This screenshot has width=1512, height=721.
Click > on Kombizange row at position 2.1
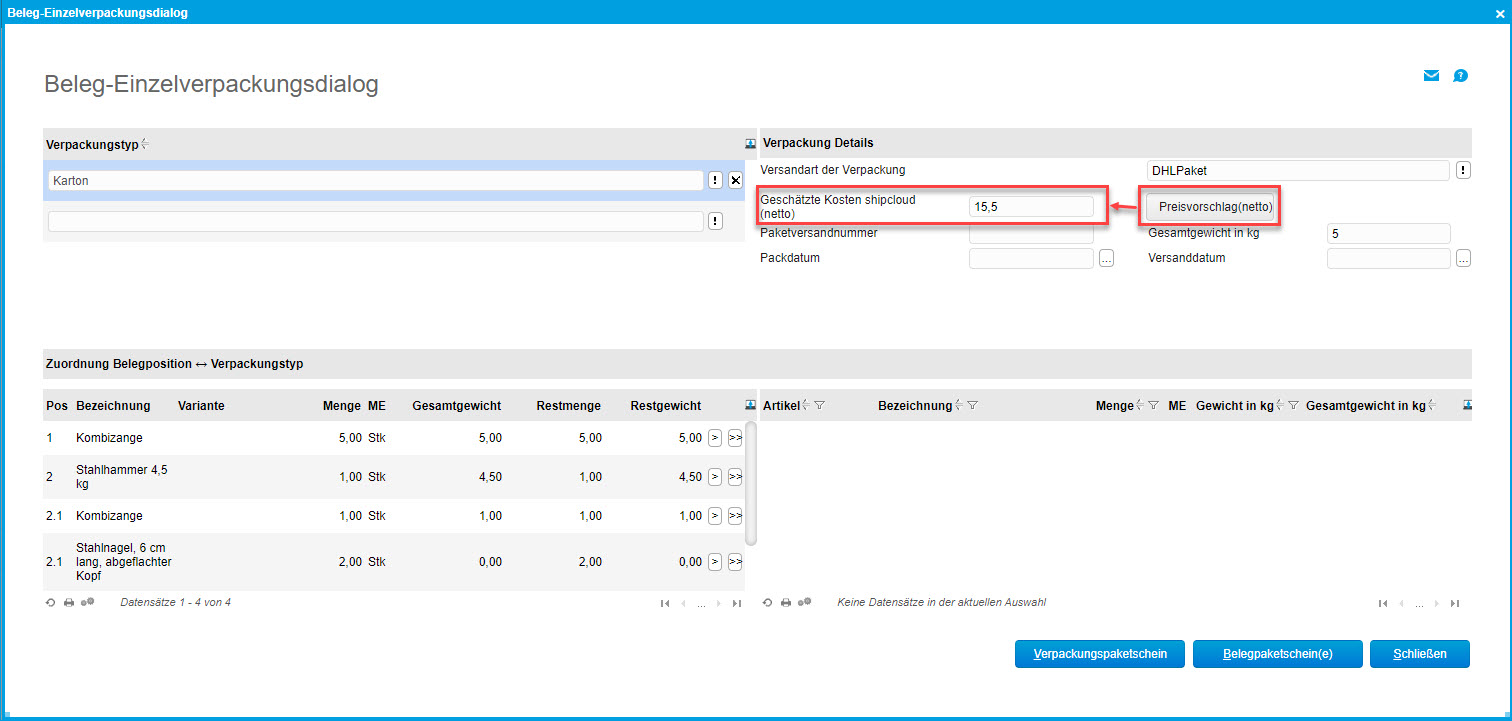[x=714, y=515]
